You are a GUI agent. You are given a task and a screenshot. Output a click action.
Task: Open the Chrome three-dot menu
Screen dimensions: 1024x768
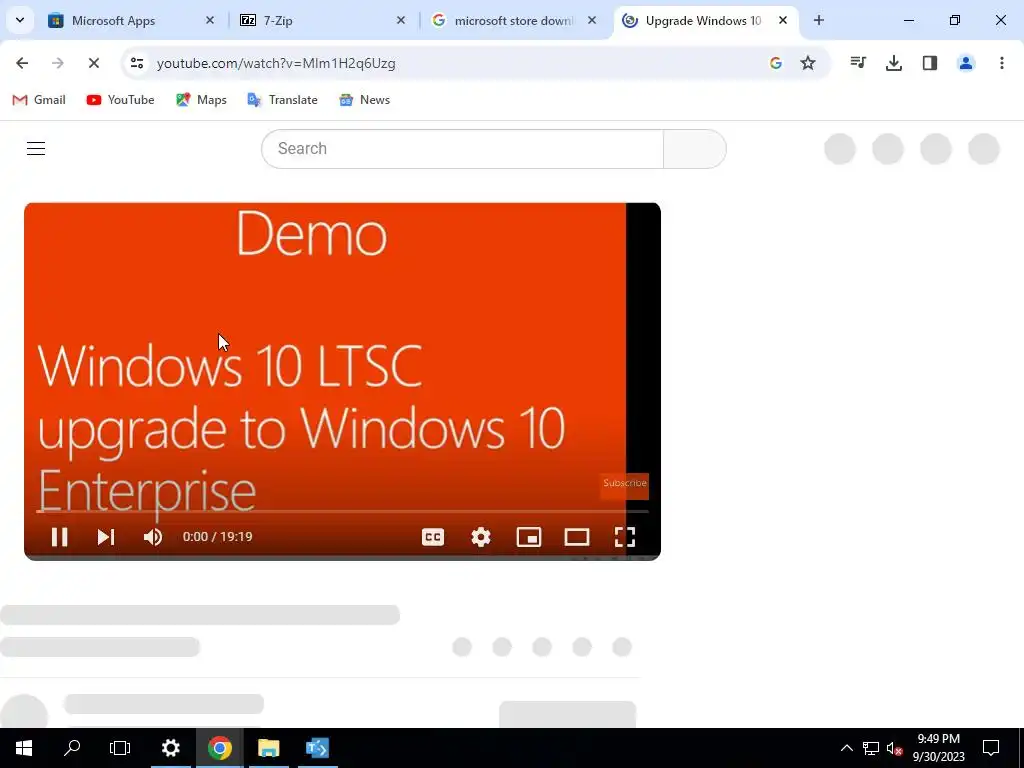1002,63
